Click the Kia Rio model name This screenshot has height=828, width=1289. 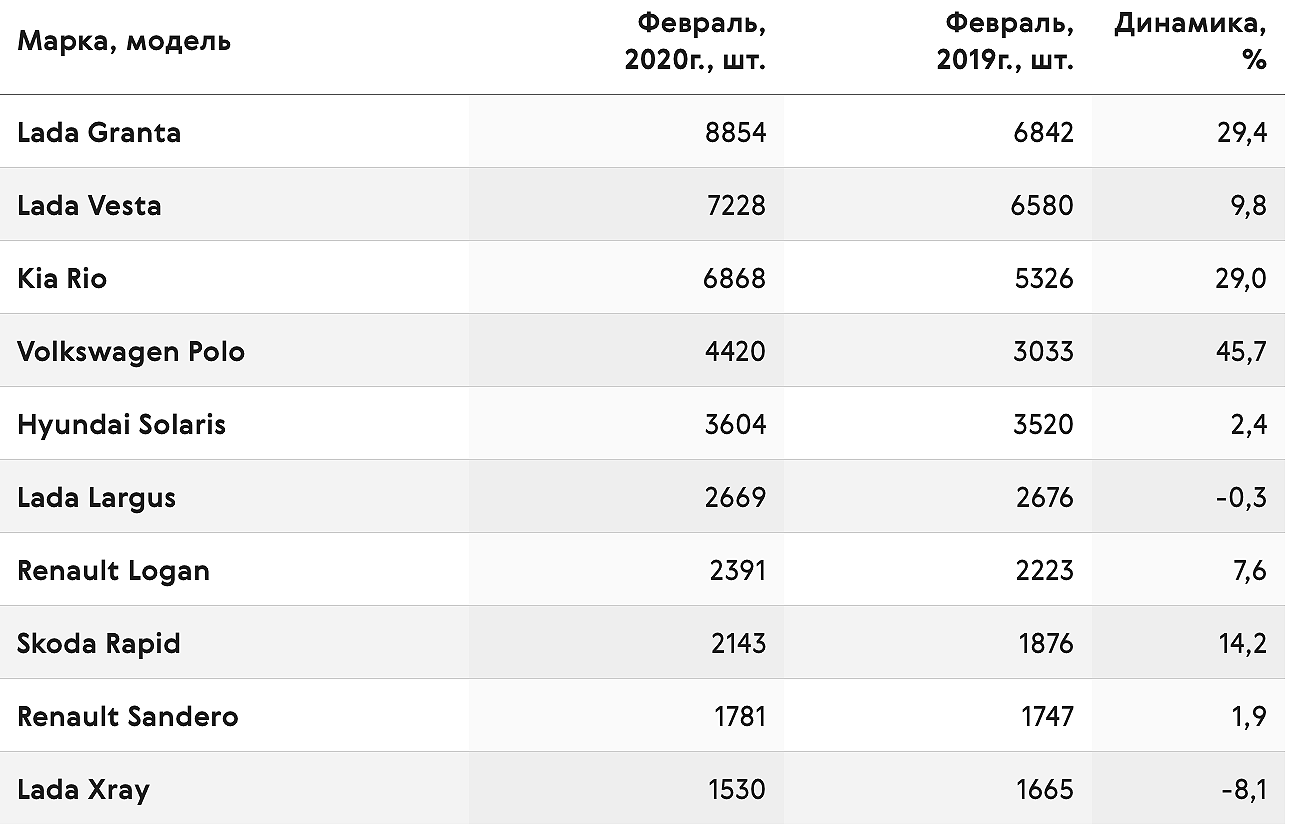[x=62, y=278]
